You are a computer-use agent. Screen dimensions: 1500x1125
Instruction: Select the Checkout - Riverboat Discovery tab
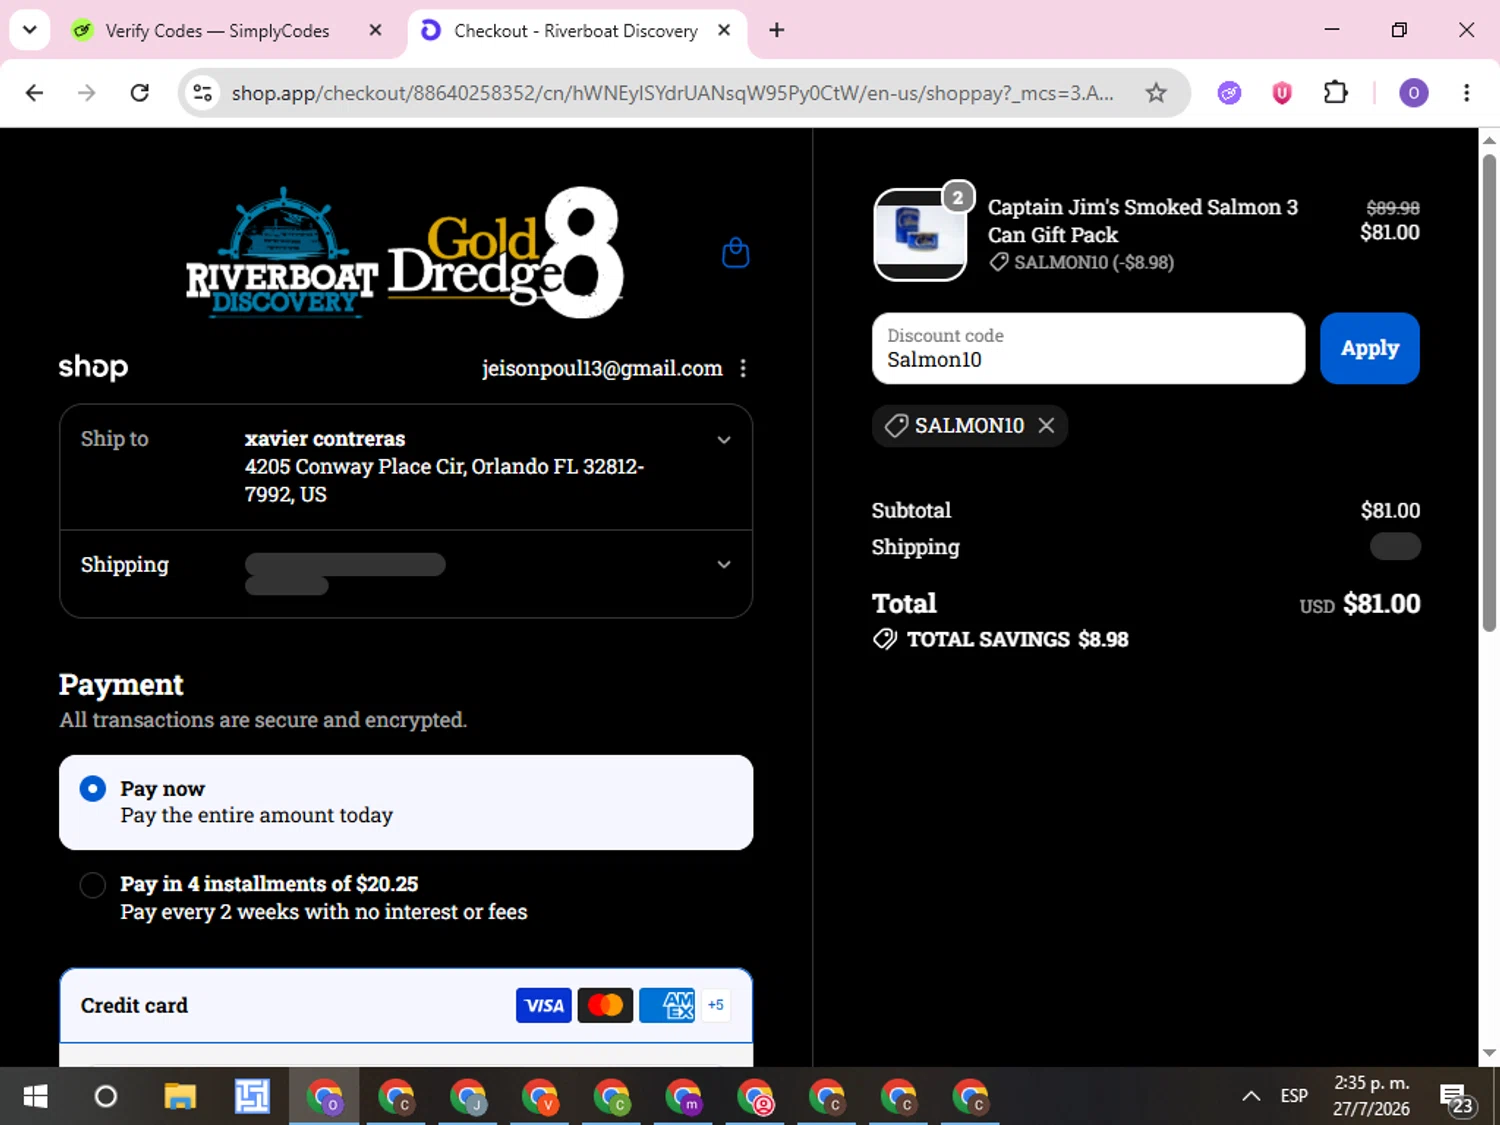(x=576, y=30)
